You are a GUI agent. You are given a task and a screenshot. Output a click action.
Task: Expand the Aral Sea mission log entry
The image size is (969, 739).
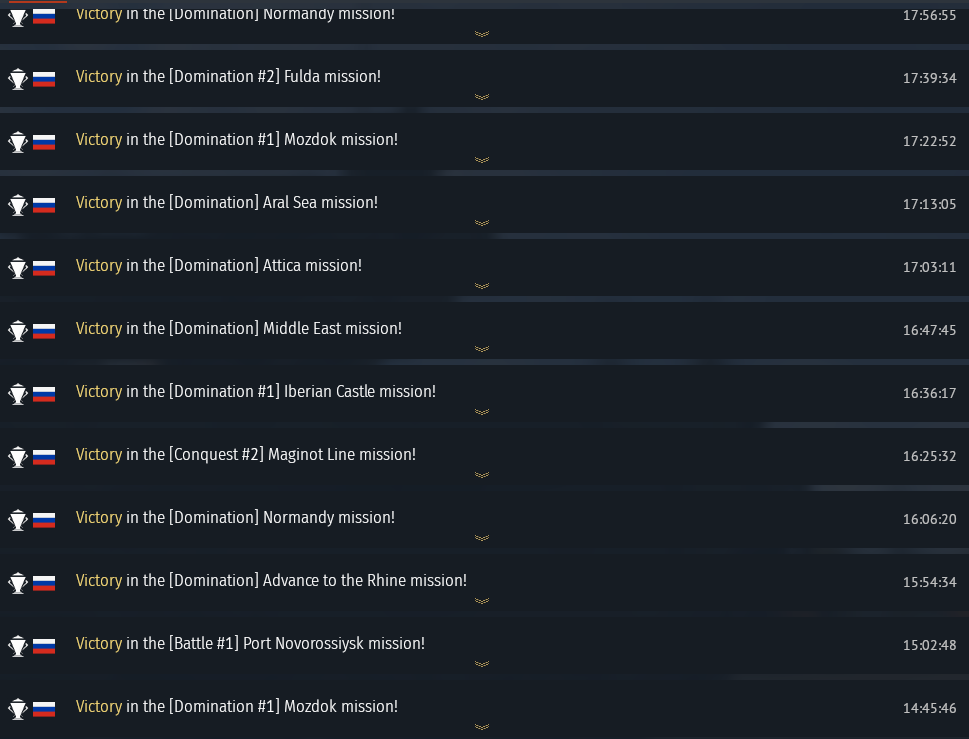point(482,223)
